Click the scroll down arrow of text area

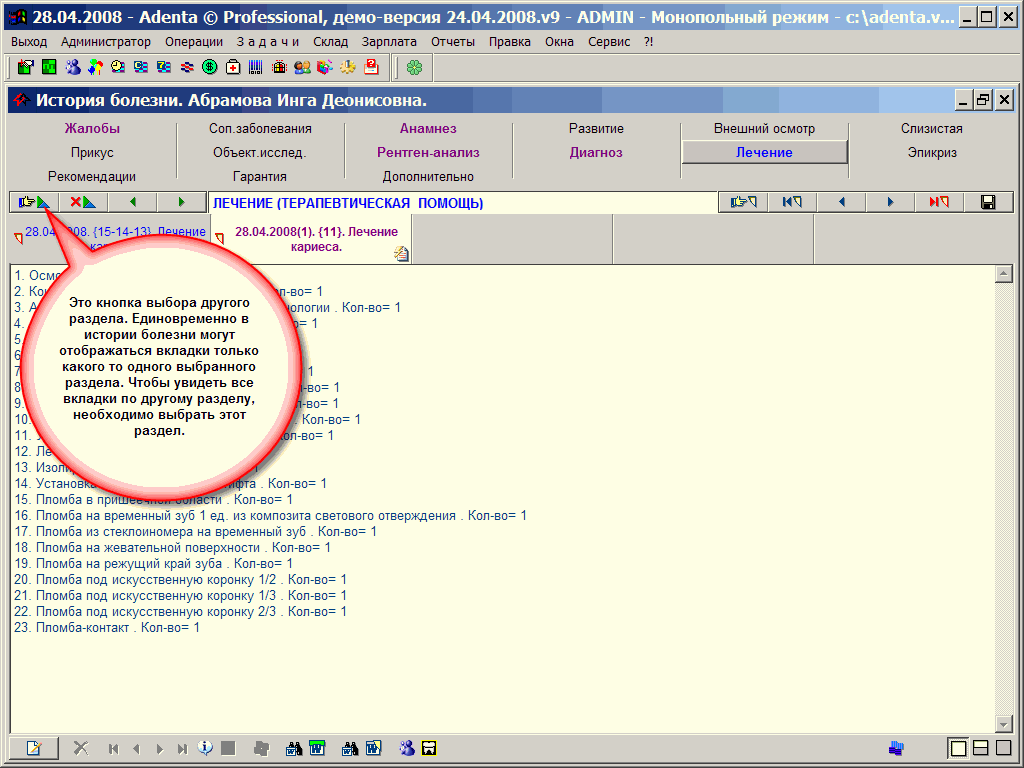click(x=1004, y=723)
